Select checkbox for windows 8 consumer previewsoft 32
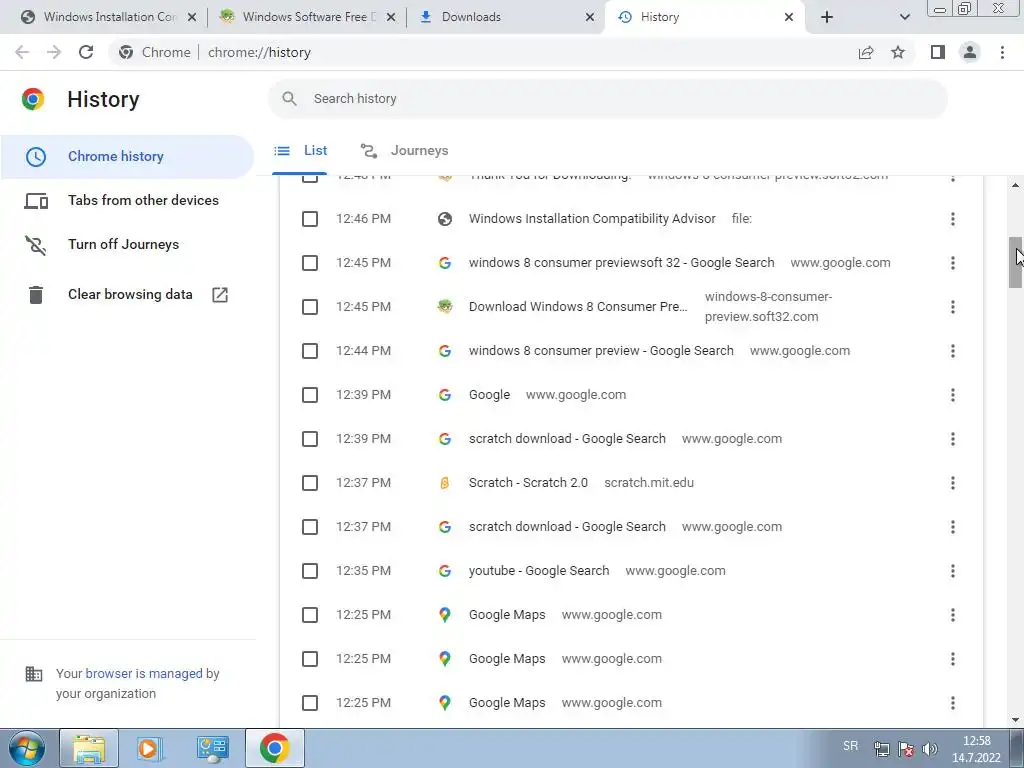Image resolution: width=1024 pixels, height=768 pixels. tap(310, 263)
